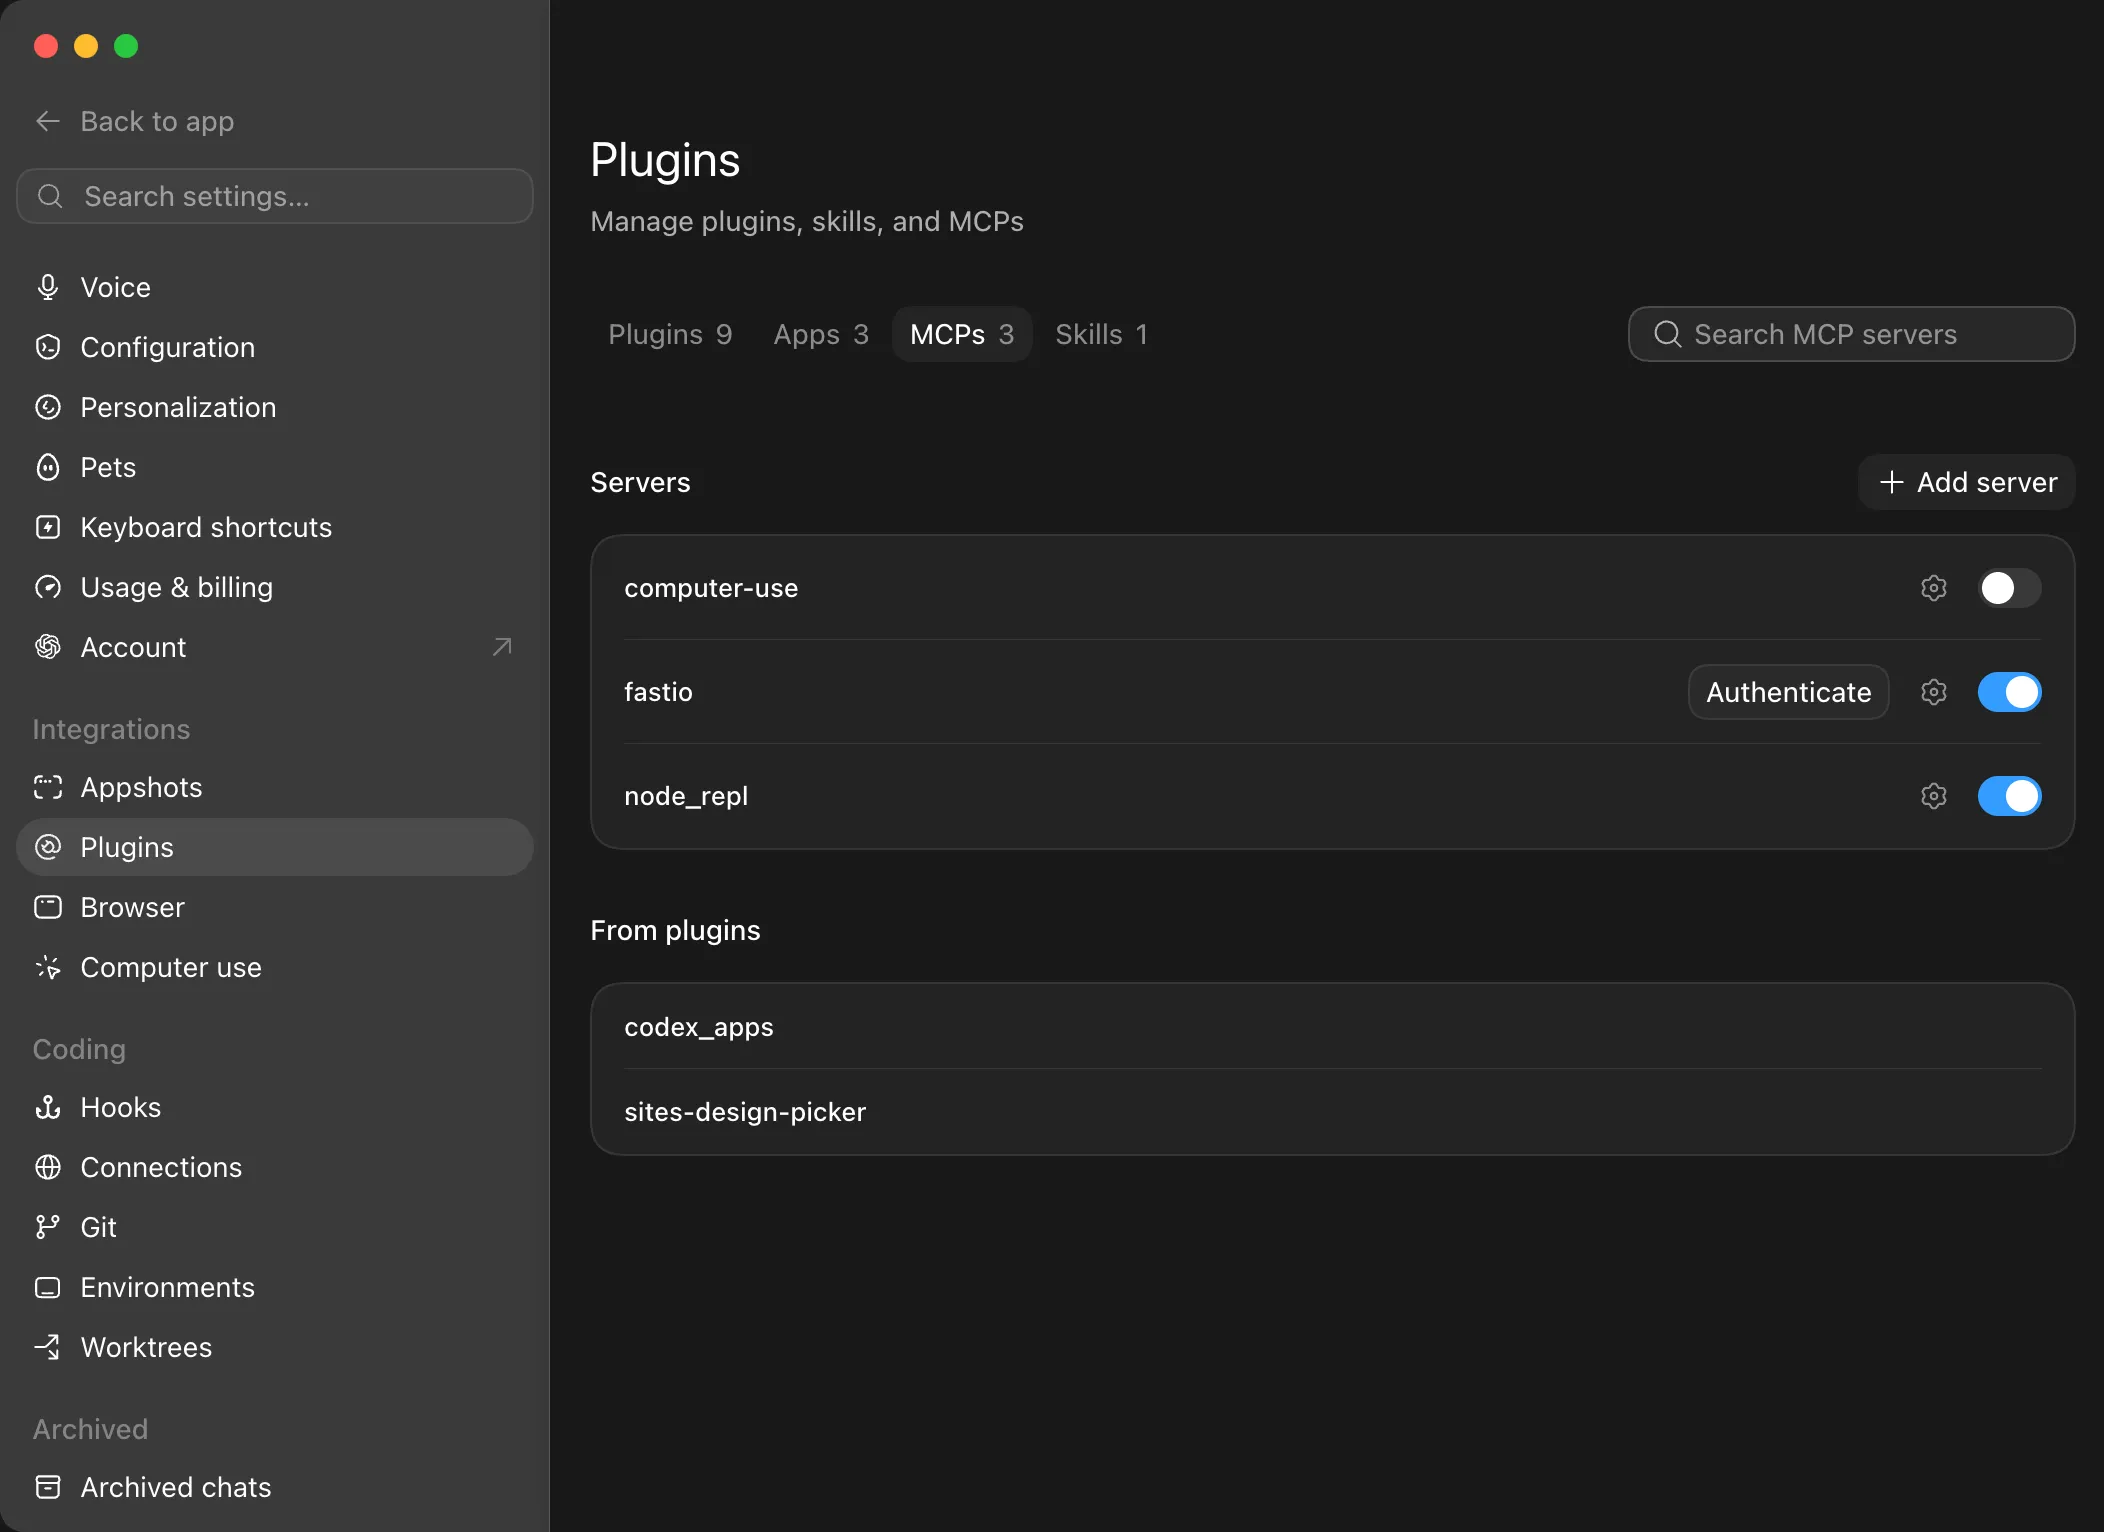
Task: Click the magnifier icon in MCP search
Action: [x=1667, y=334]
